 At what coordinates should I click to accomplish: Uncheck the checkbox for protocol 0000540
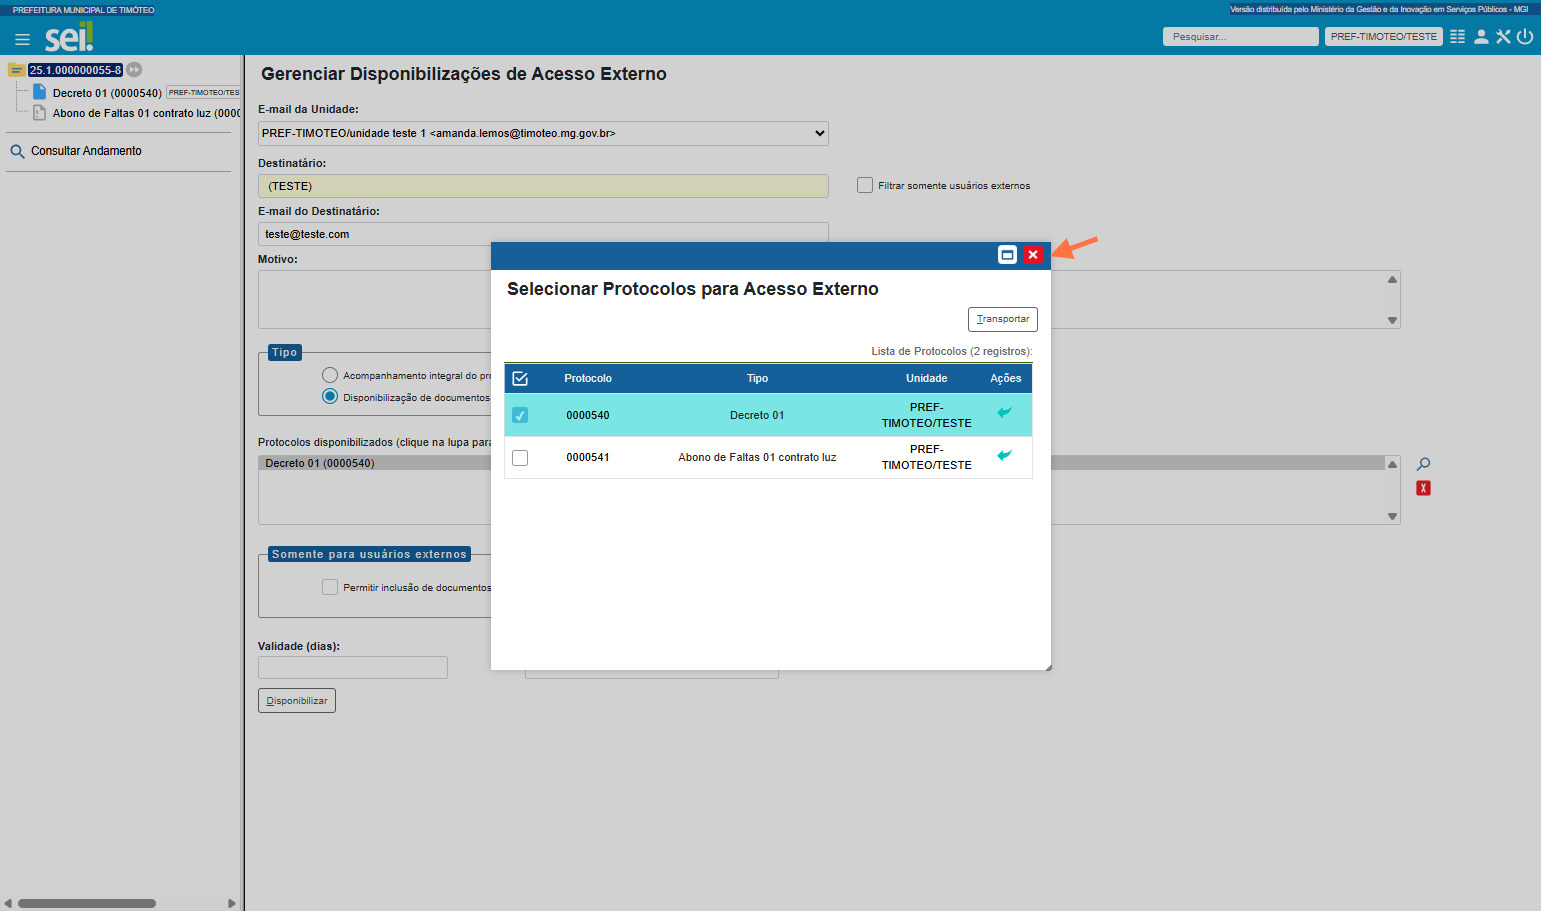coord(520,415)
